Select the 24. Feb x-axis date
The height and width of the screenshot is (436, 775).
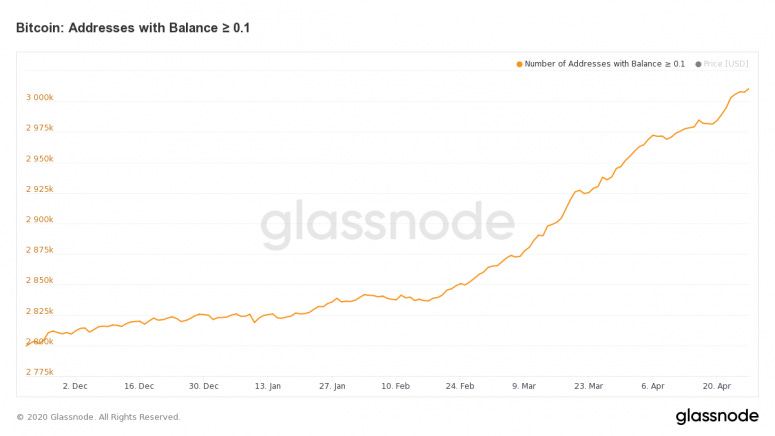pos(460,386)
